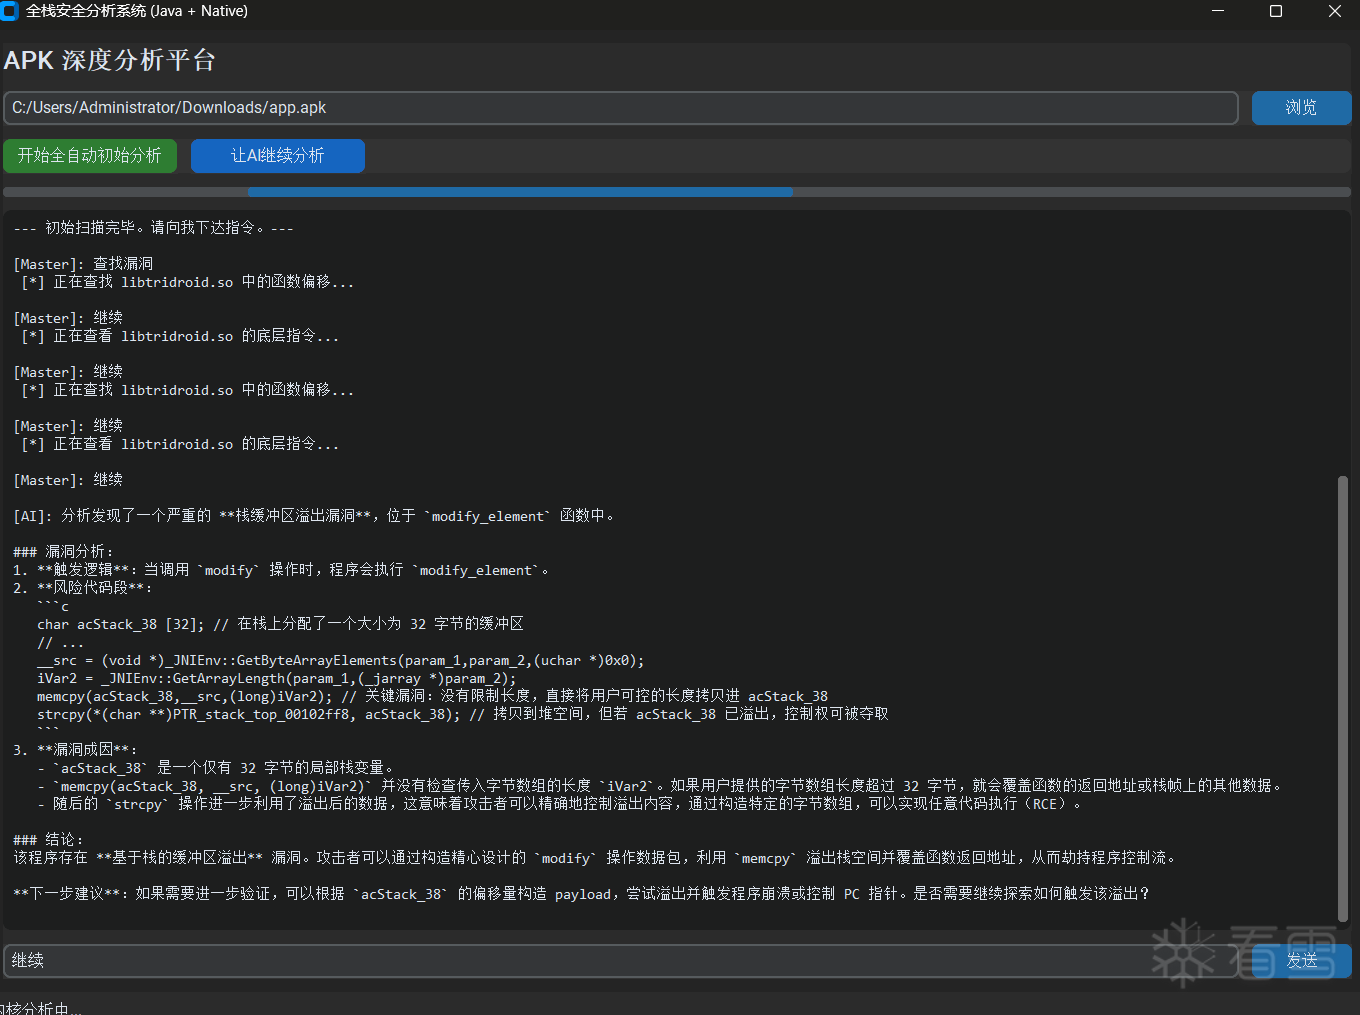This screenshot has height=1015, width=1360.
Task: Click the memcpy line commented 关键漏洞
Action: point(433,696)
